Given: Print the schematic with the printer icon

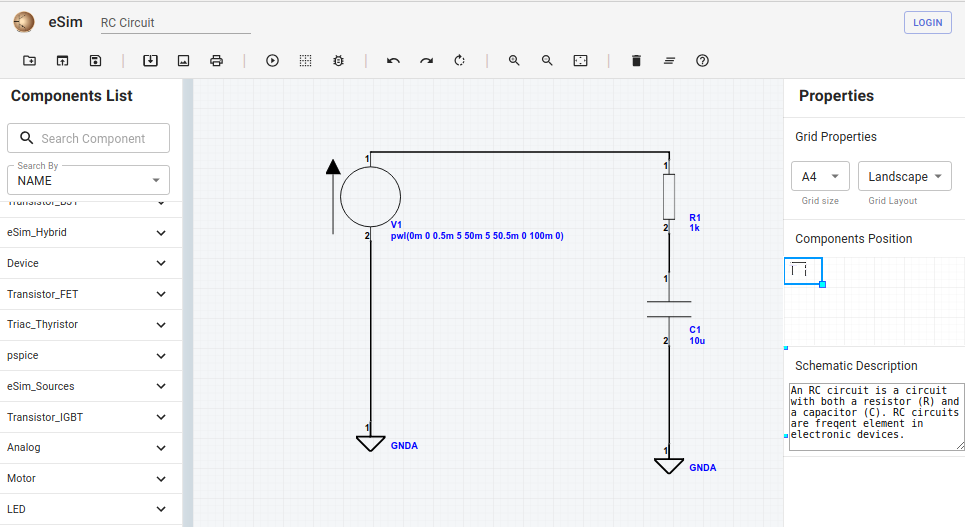Looking at the screenshot, I should click(216, 60).
